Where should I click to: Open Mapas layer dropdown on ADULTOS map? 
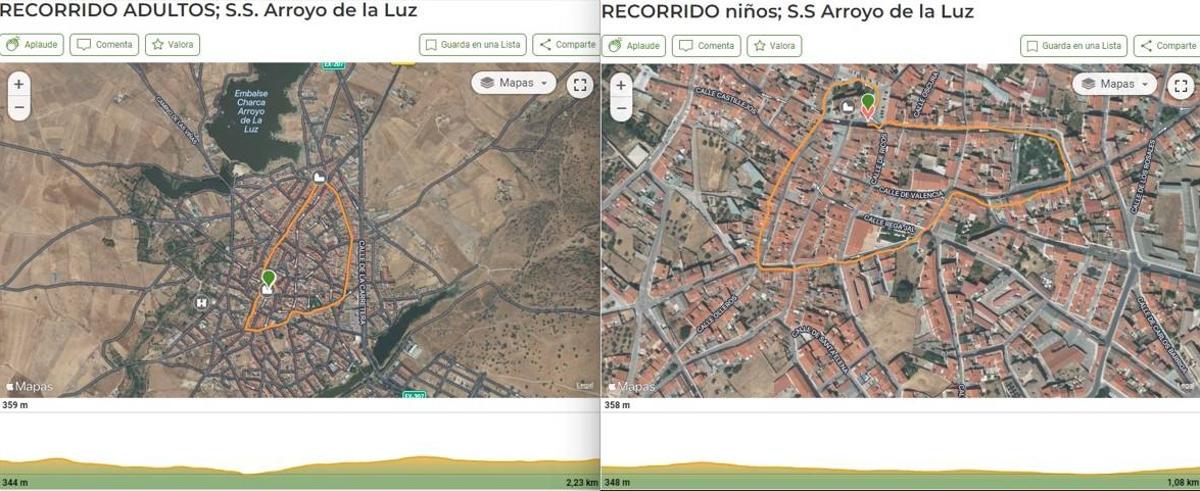[514, 83]
